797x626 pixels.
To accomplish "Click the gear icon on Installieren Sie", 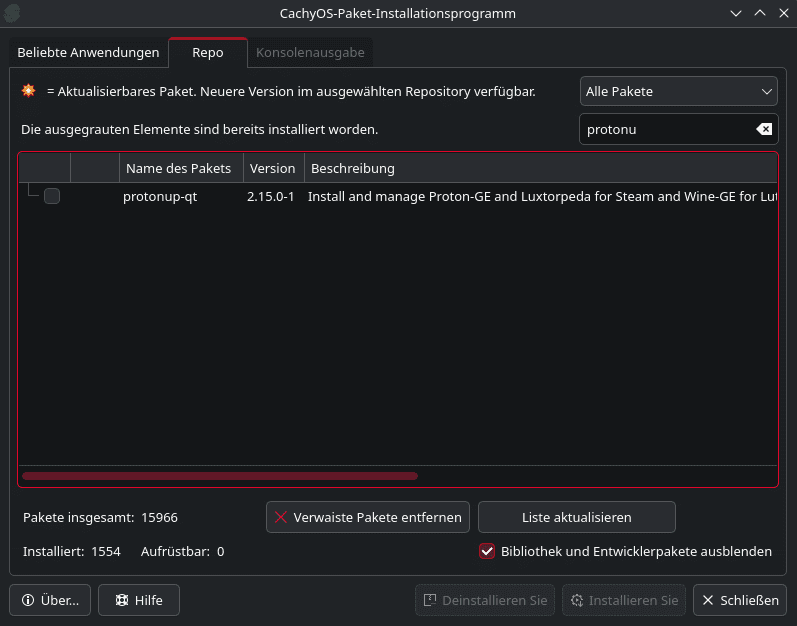I will [x=577, y=600].
